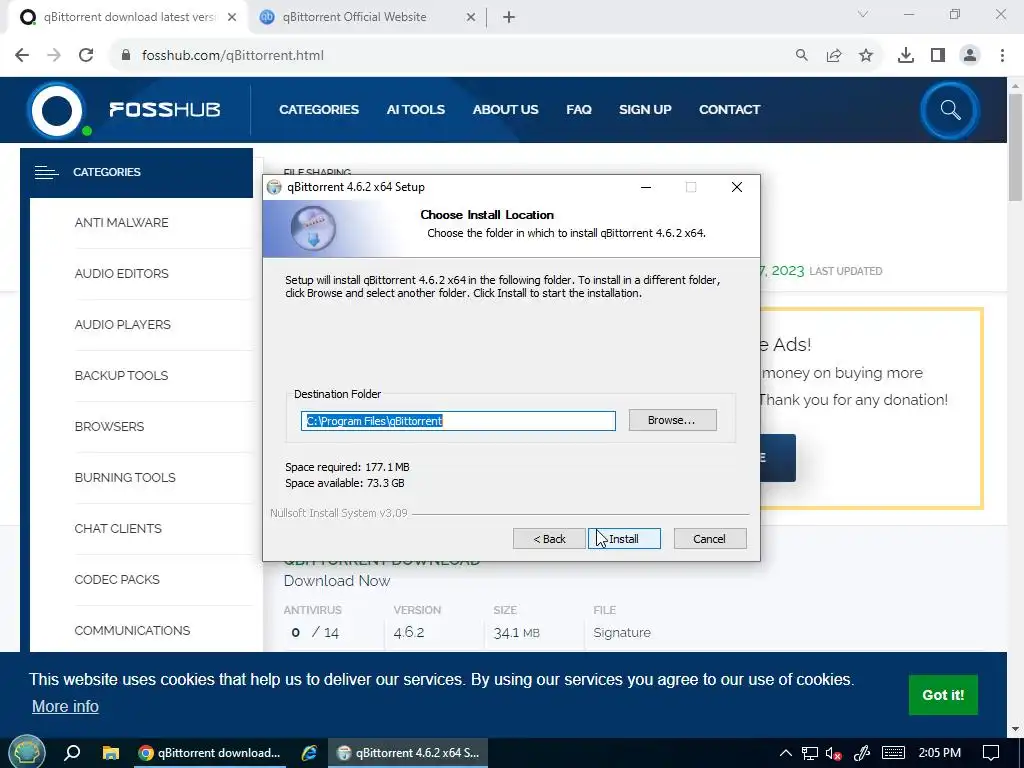Reload the FossHub page
The image size is (1024, 768).
pyautogui.click(x=86, y=56)
